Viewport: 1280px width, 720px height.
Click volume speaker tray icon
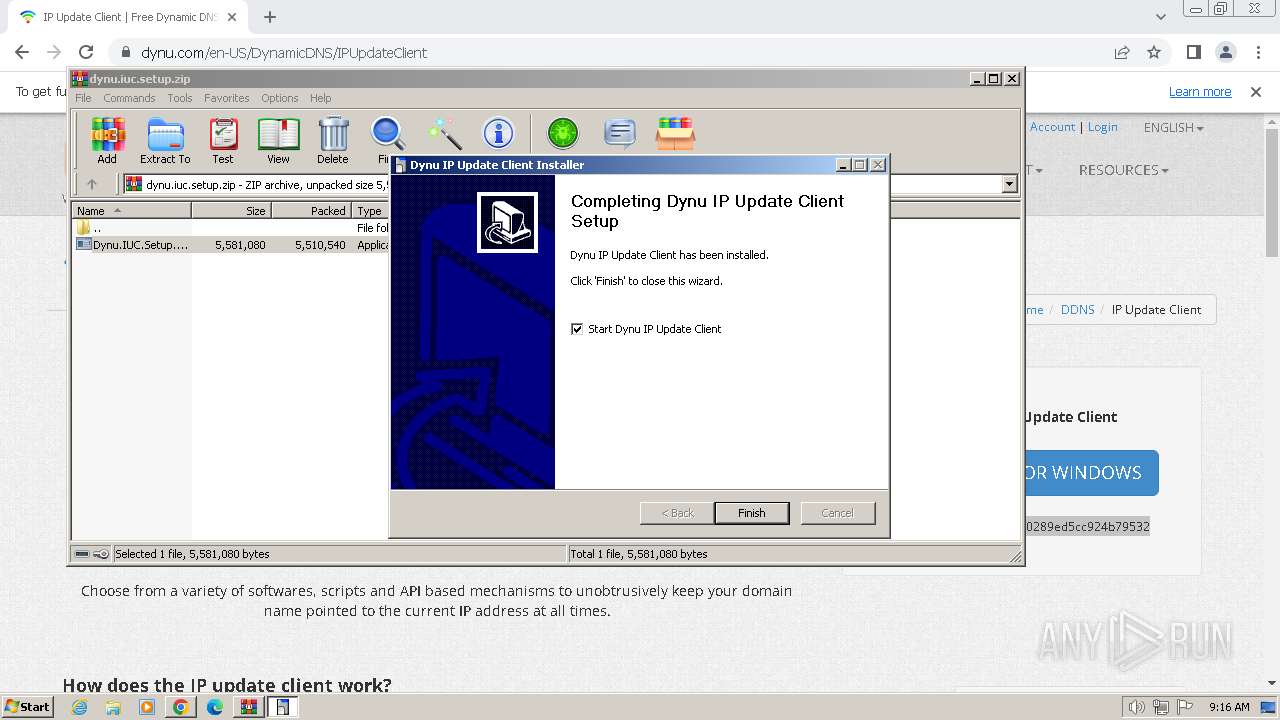(1136, 707)
